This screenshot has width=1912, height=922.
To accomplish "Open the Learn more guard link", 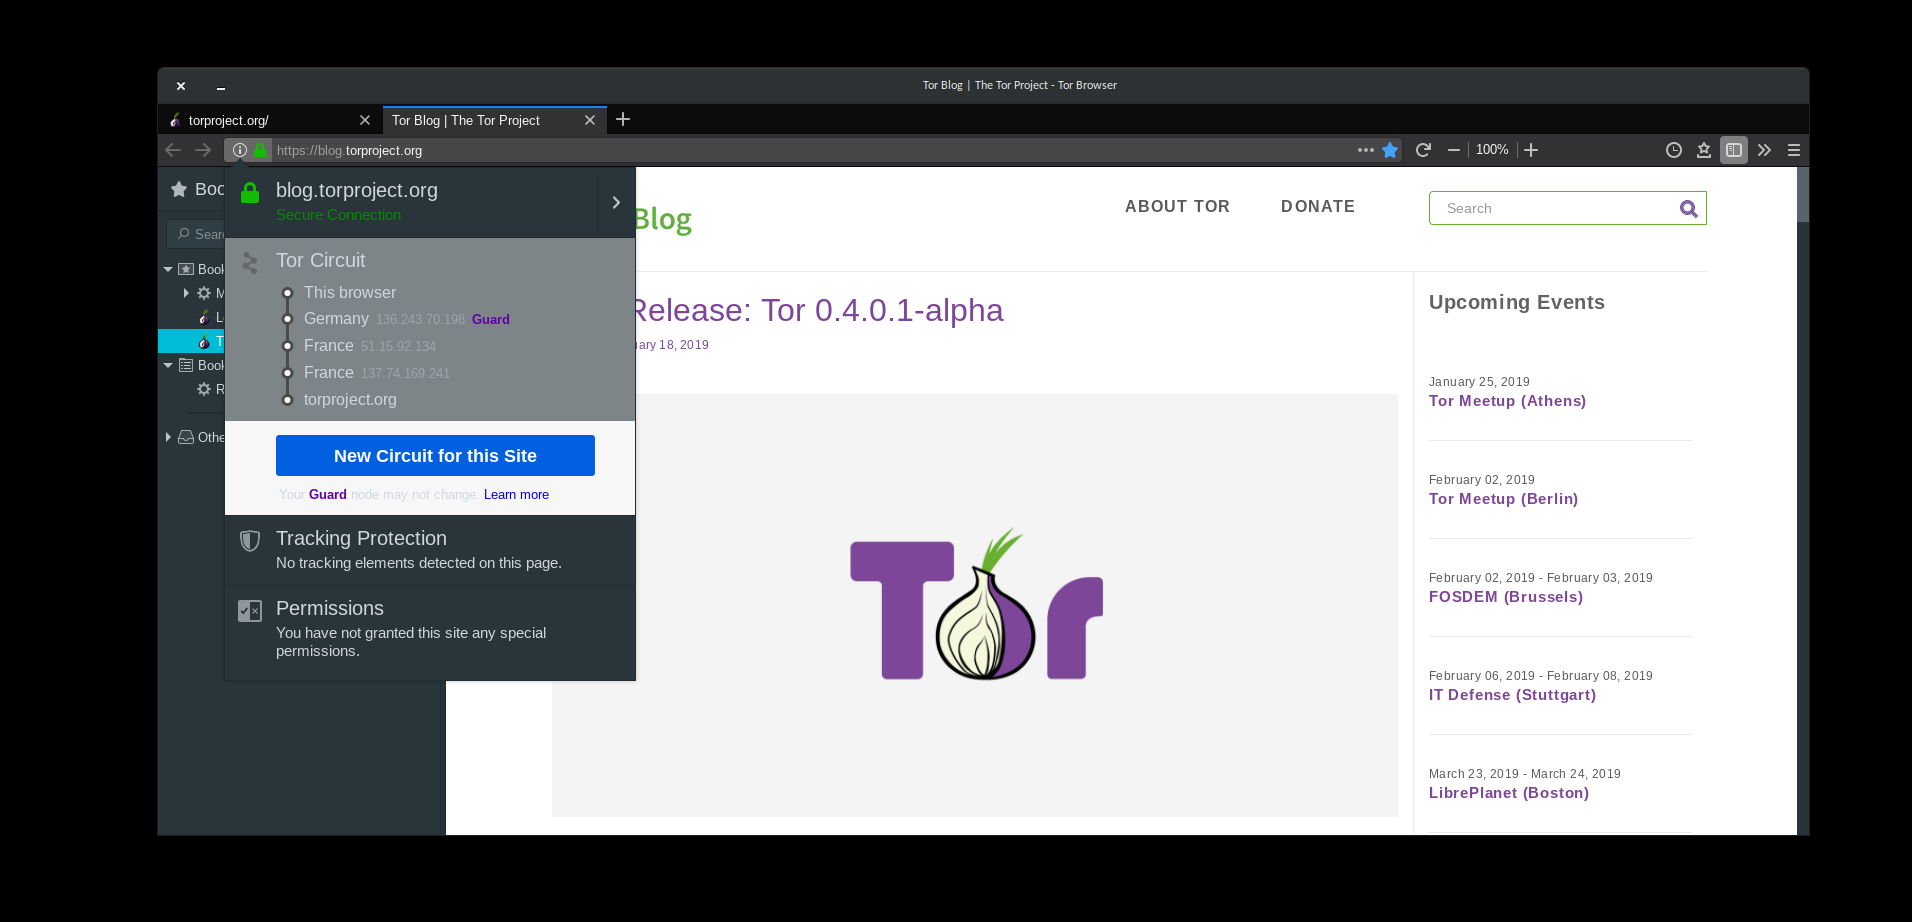I will point(516,494).
